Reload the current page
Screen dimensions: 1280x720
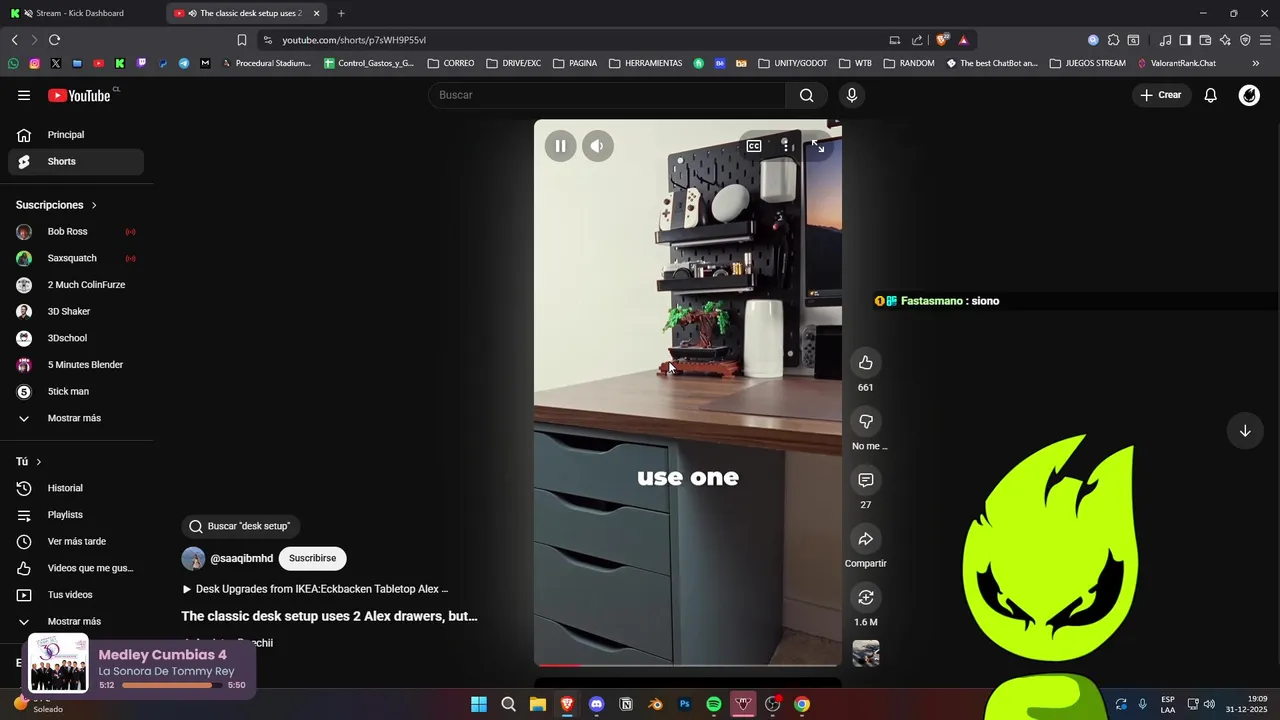tap(54, 40)
